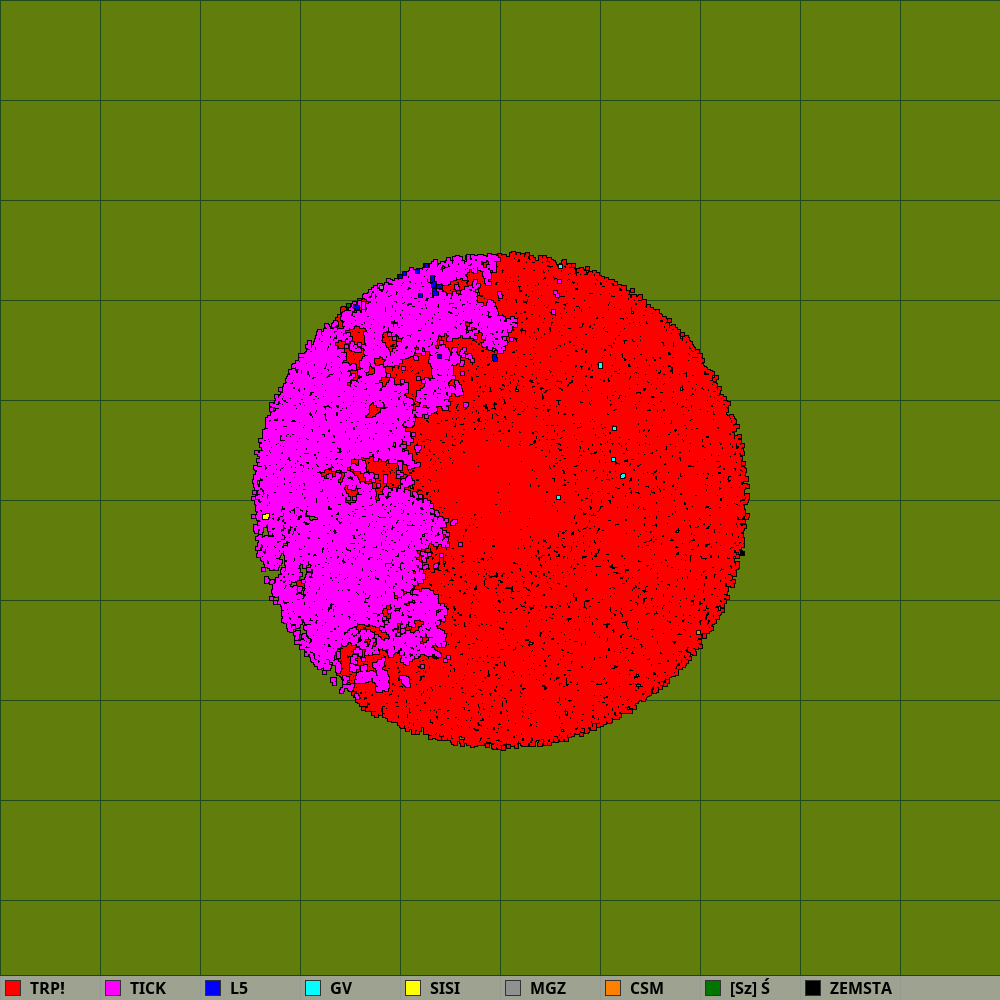Click the red TRP! legend swatch
Image resolution: width=1000 pixels, height=1000 pixels.
coord(13,988)
